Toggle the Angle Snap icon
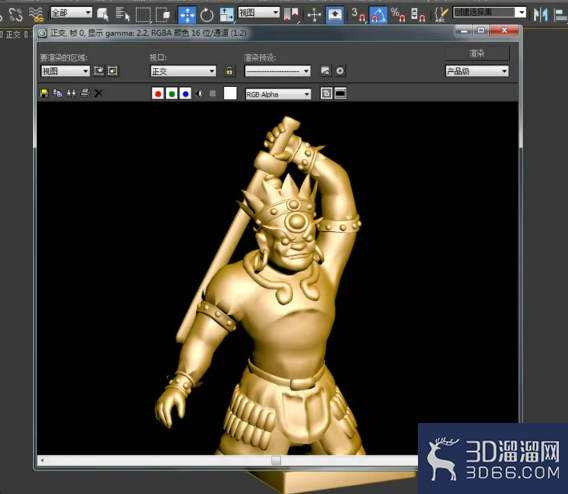The width and height of the screenshot is (568, 494). 378,15
